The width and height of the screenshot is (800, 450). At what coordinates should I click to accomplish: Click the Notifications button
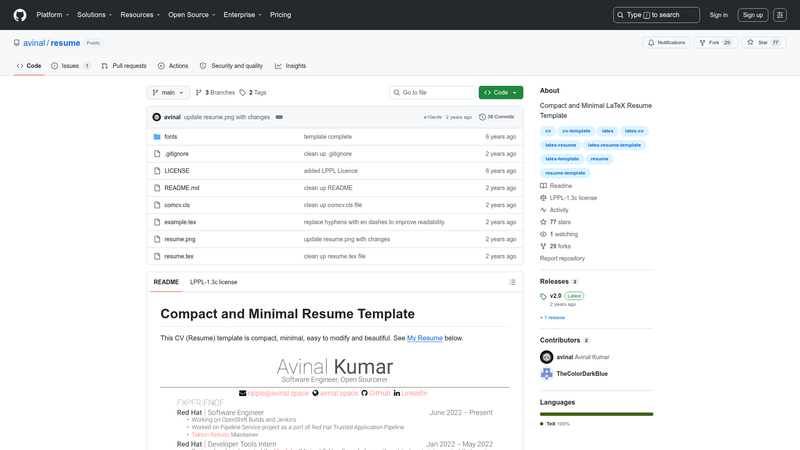666,43
